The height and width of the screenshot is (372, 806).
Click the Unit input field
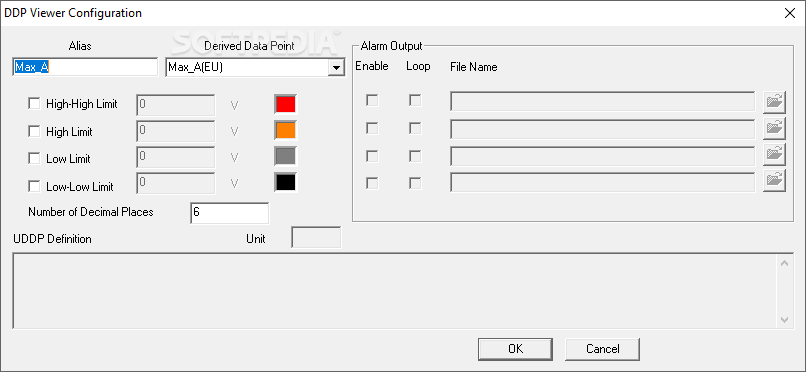(x=316, y=237)
